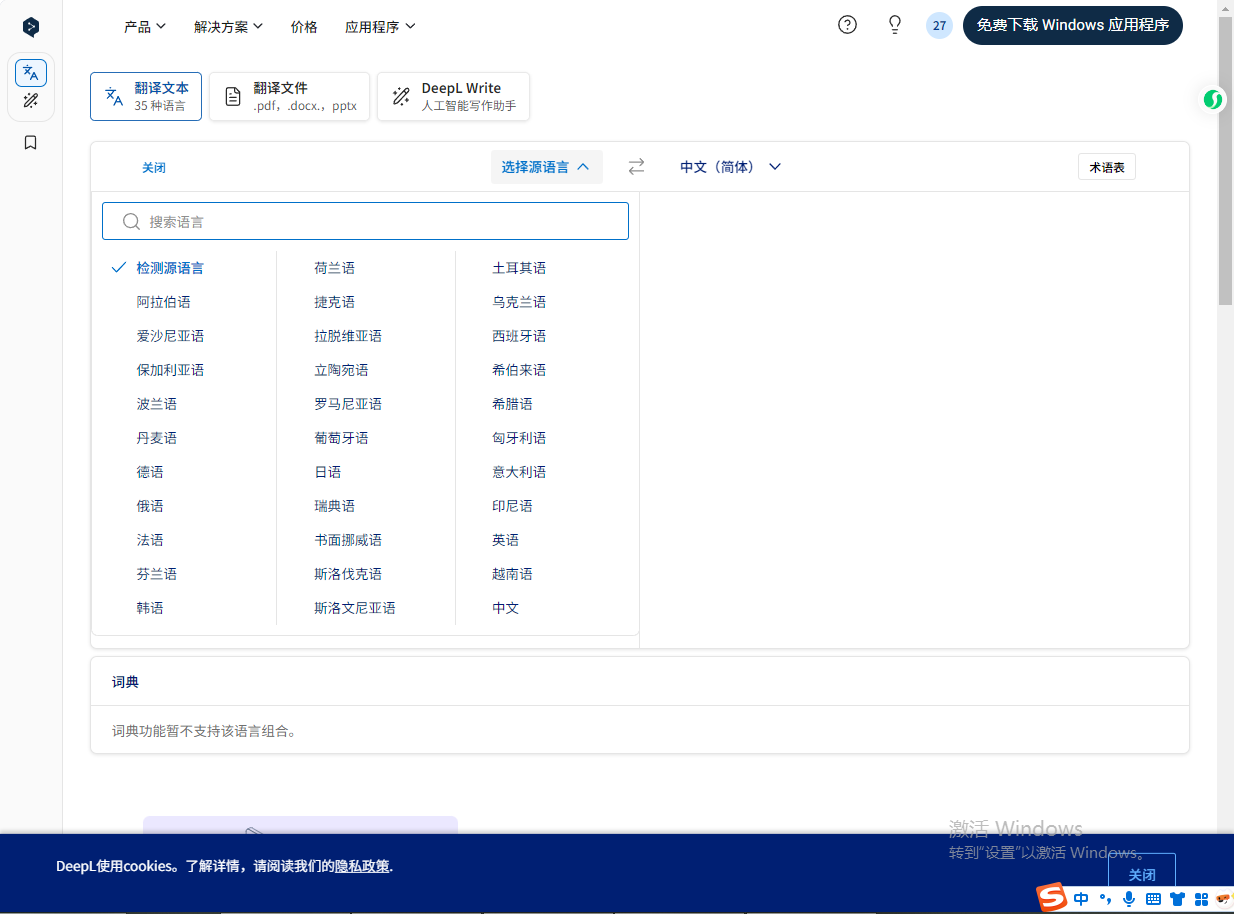Pick 西班牙语 as source language
1234x914 pixels.
[519, 336]
